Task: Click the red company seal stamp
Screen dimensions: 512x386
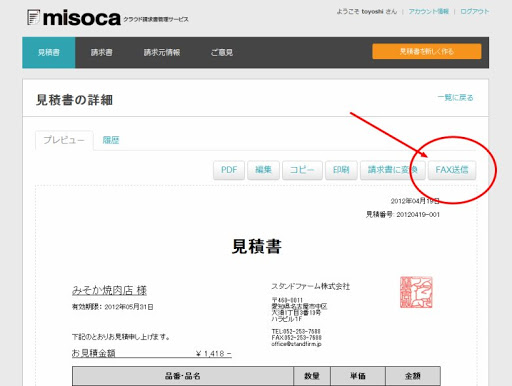Action: pos(416,292)
